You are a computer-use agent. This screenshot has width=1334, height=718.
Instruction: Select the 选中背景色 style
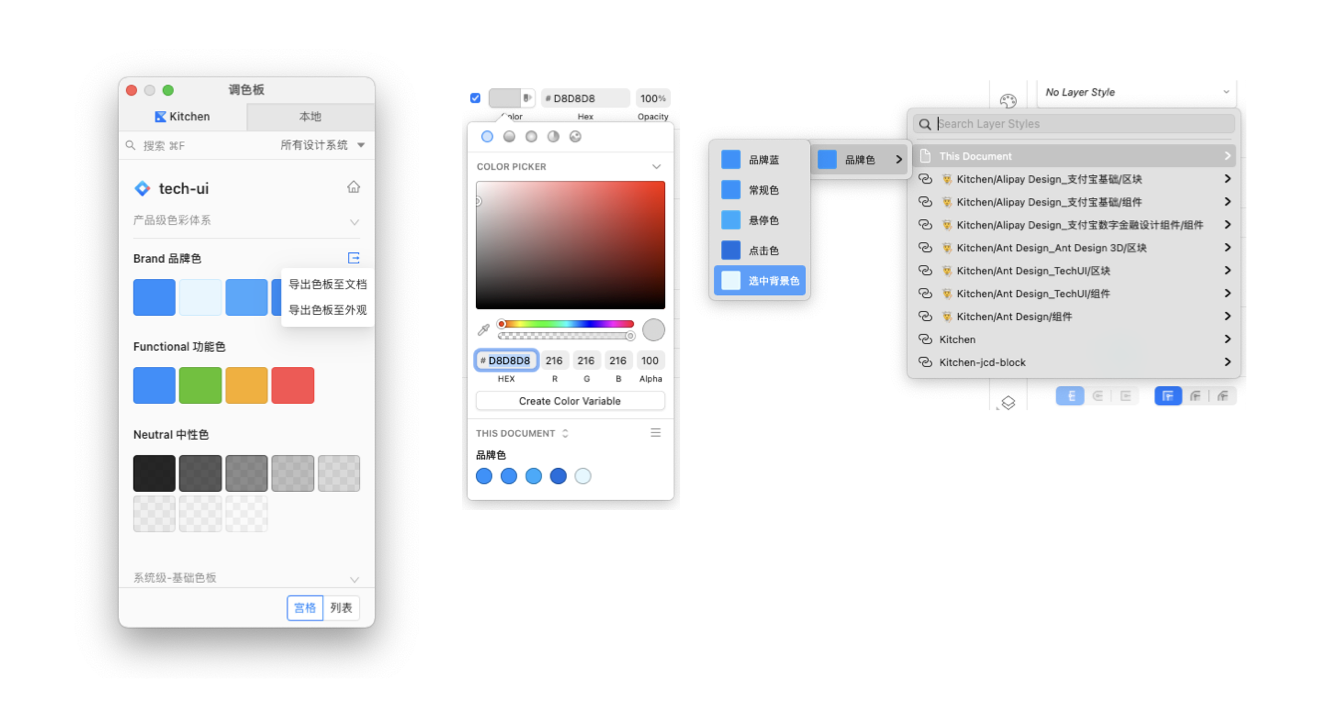click(x=760, y=281)
